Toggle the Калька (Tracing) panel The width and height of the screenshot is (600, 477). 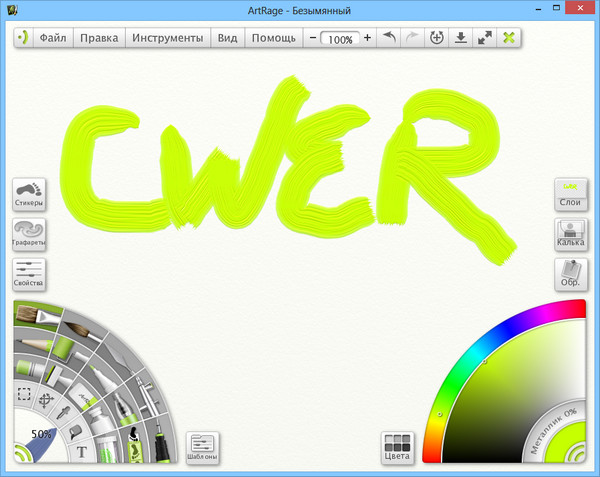pos(570,234)
